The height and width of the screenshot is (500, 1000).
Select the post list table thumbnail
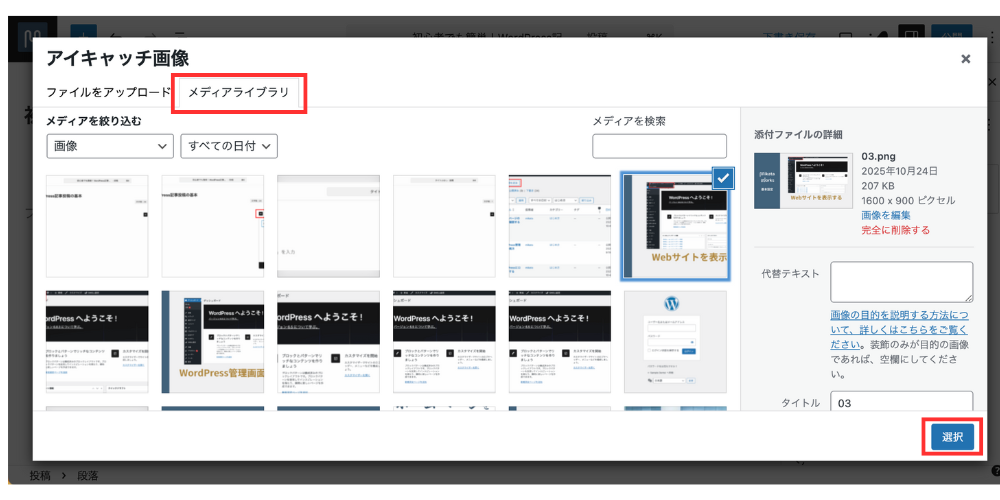(x=559, y=226)
